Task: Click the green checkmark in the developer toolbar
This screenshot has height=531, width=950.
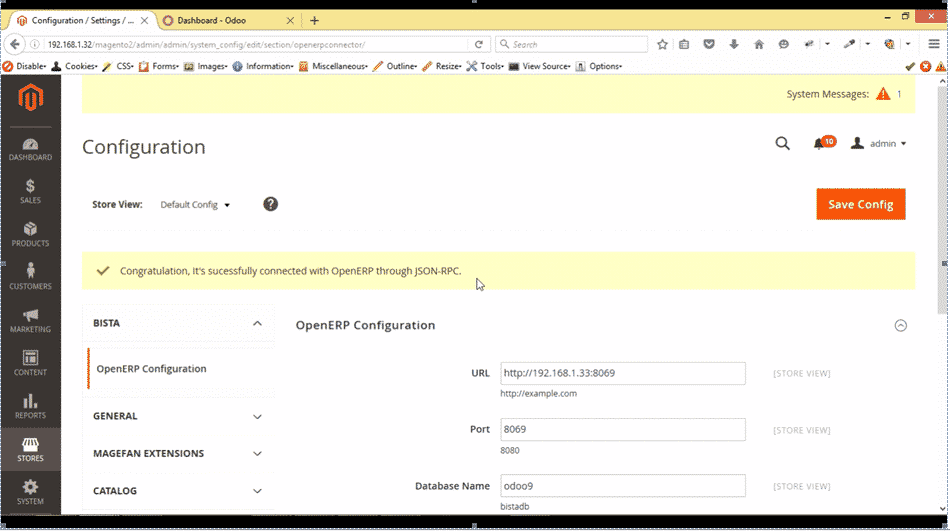Action: [x=910, y=67]
